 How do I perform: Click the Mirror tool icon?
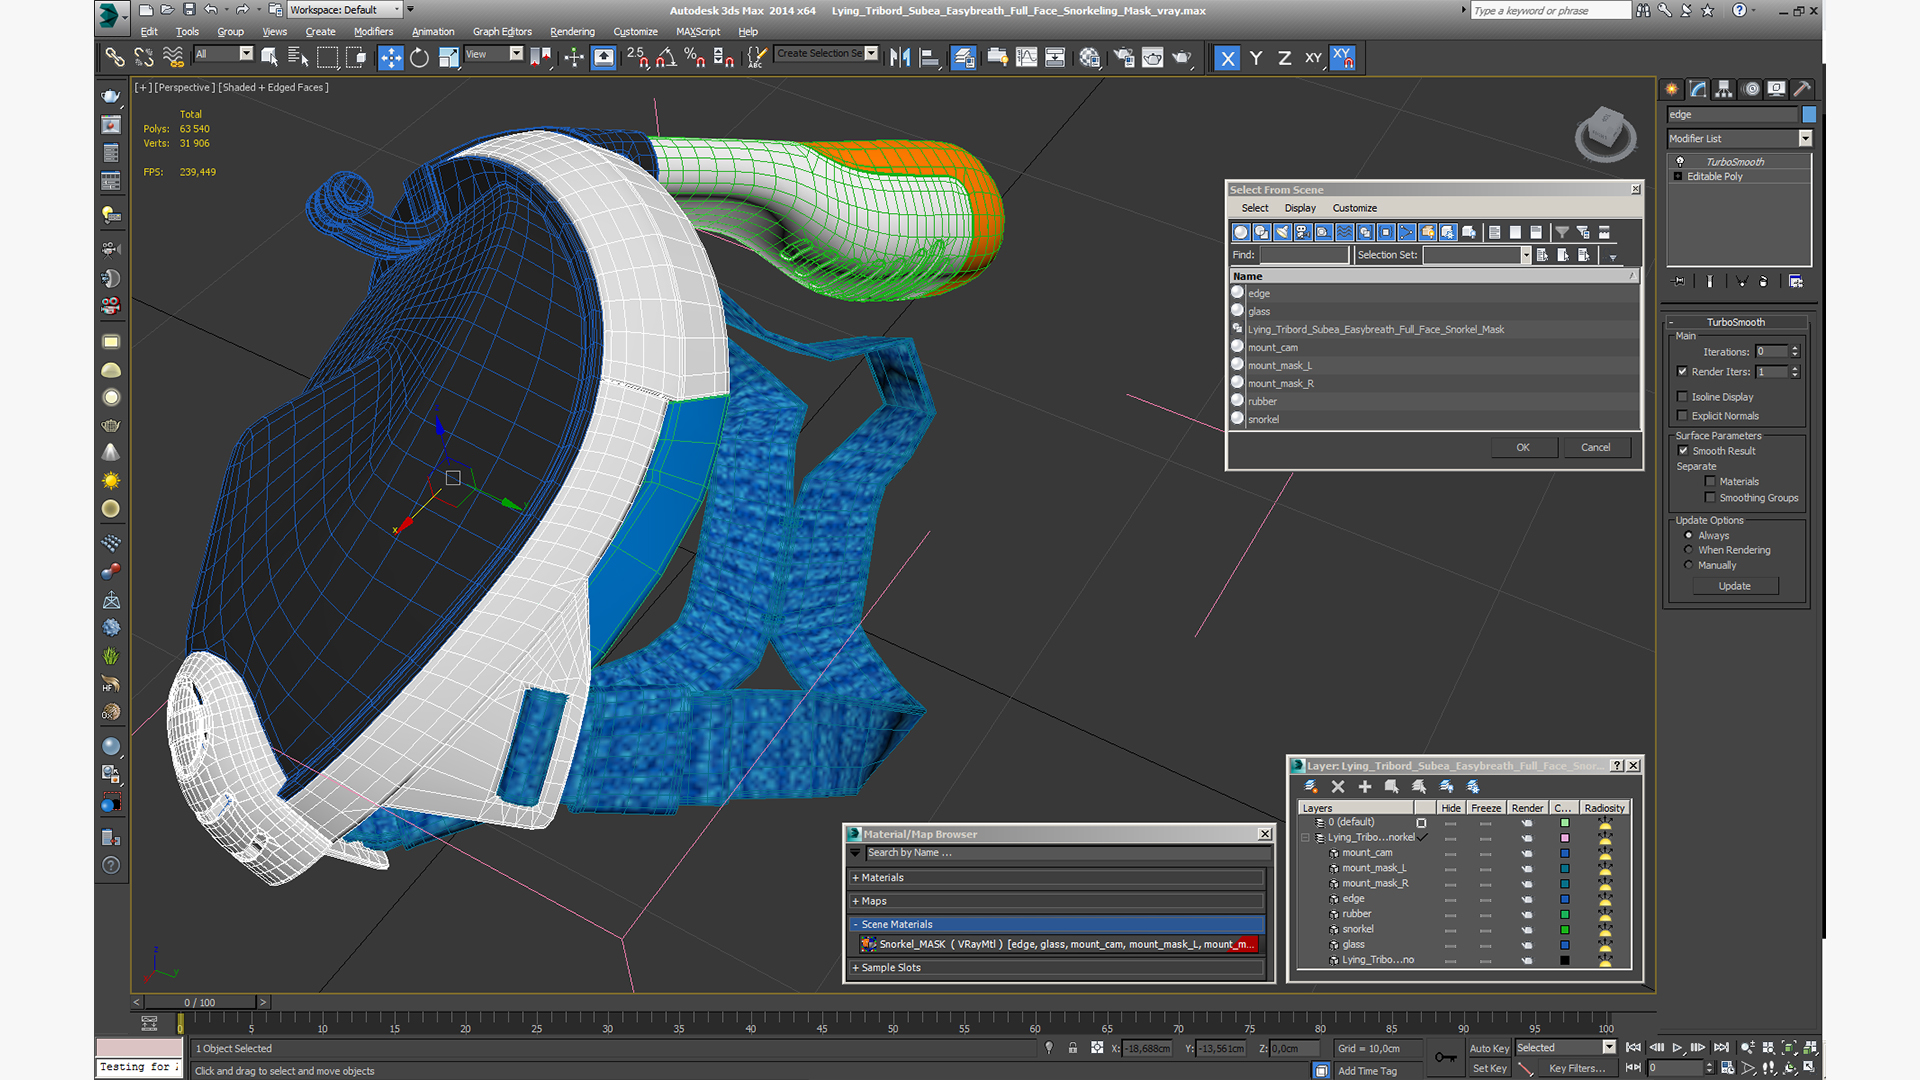click(900, 58)
